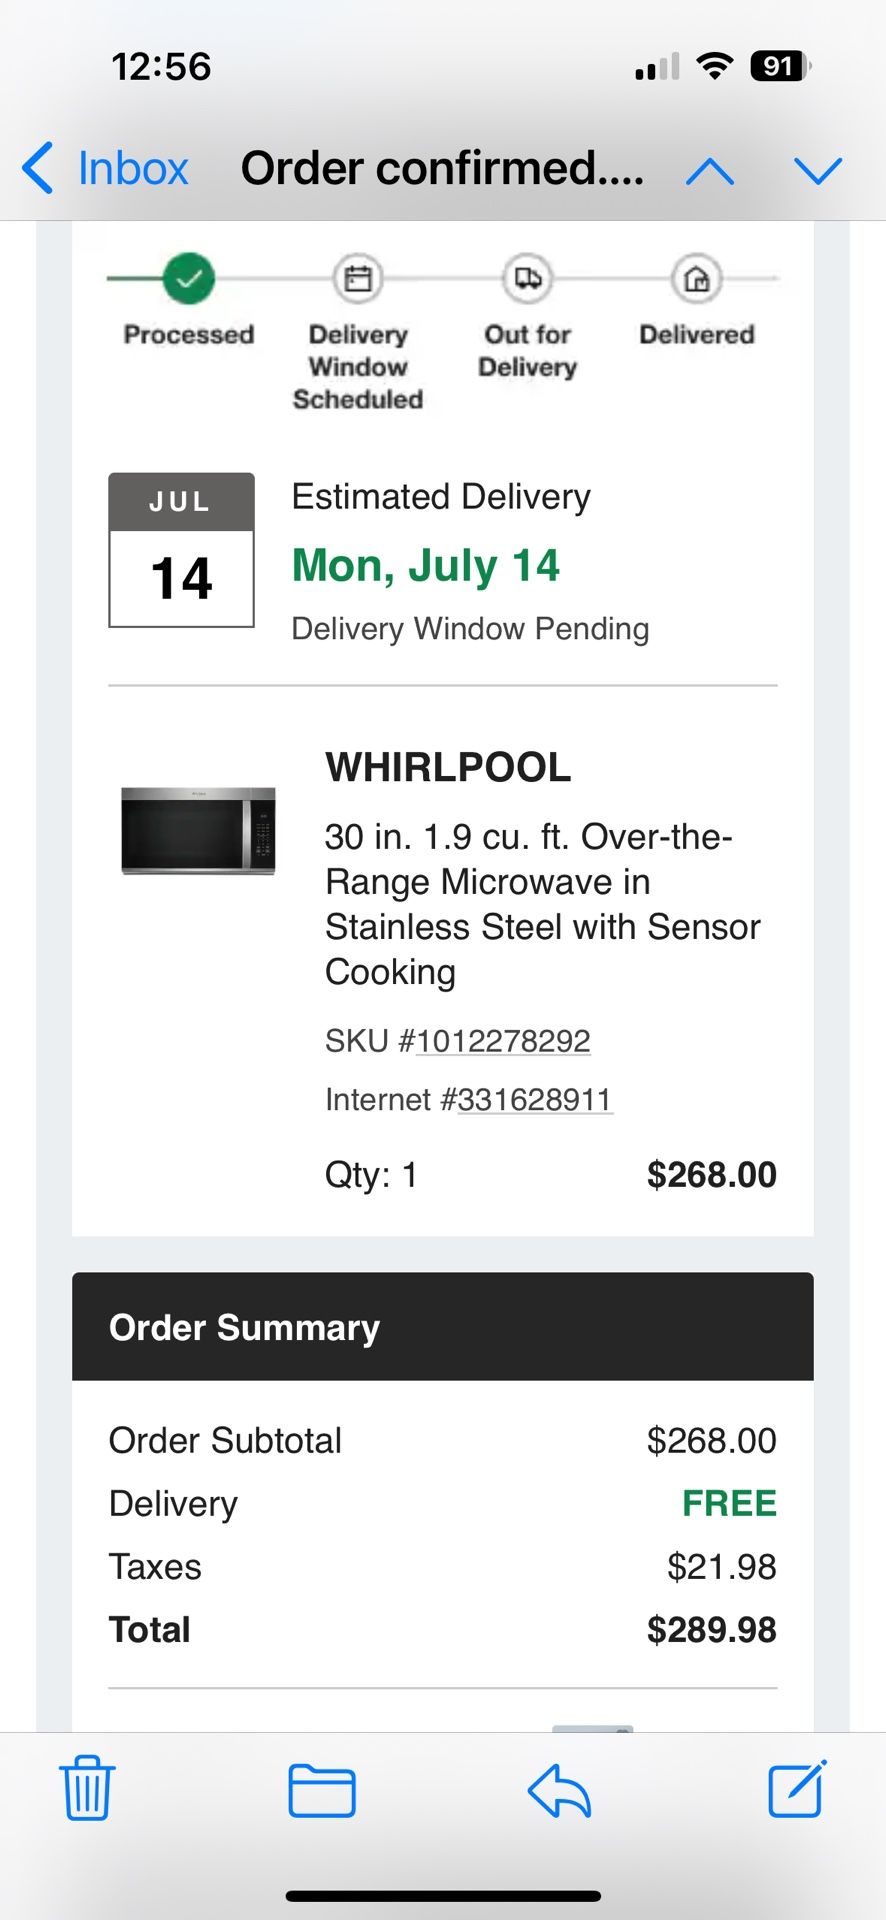Go back to Inbox

point(106,168)
